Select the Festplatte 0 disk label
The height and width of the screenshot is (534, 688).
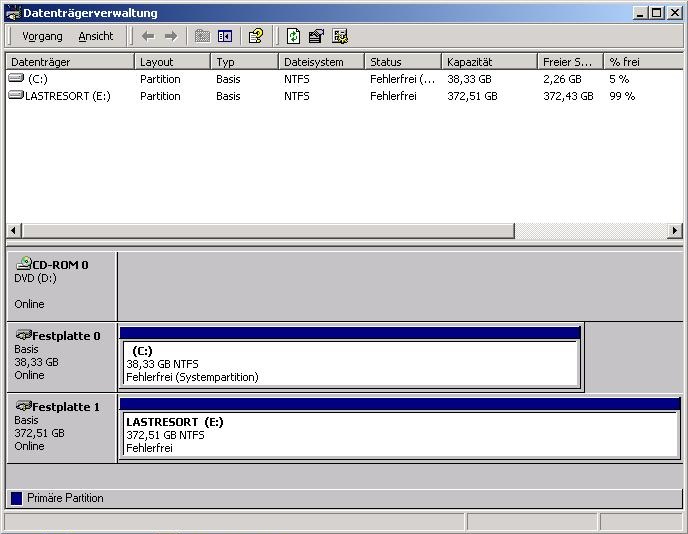point(62,357)
